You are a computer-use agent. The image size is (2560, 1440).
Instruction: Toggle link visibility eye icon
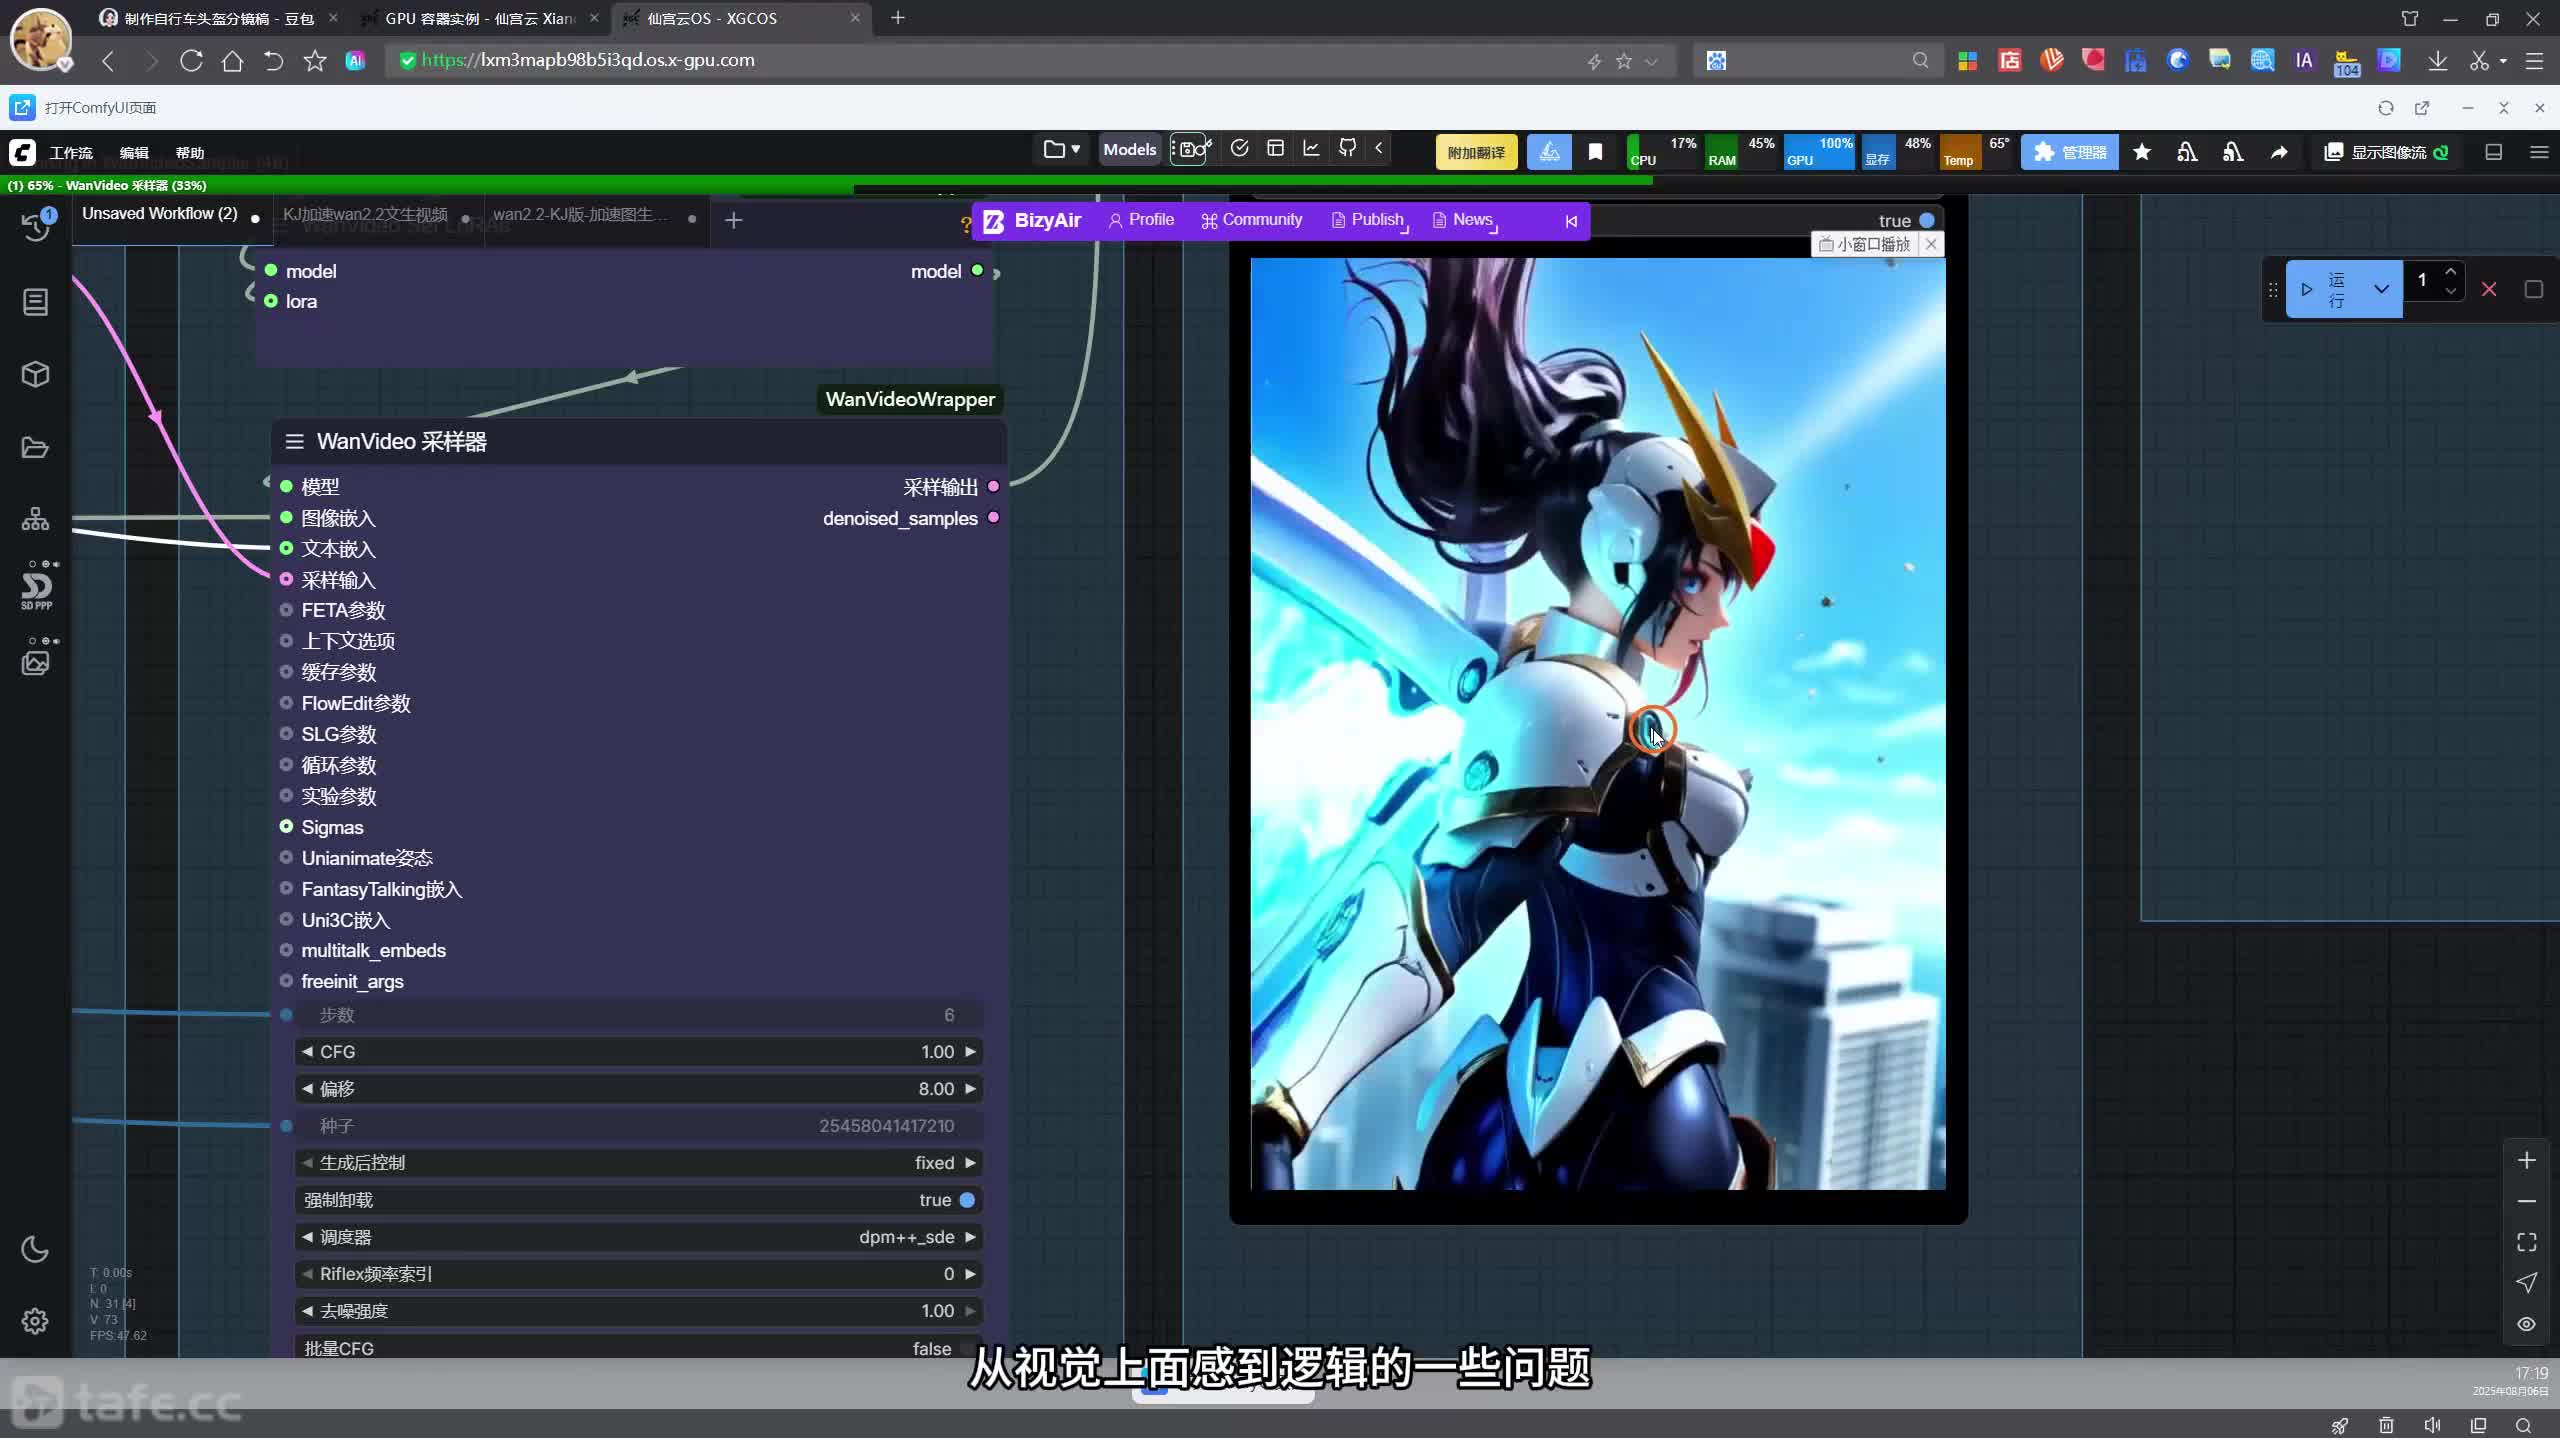coord(2527,1324)
